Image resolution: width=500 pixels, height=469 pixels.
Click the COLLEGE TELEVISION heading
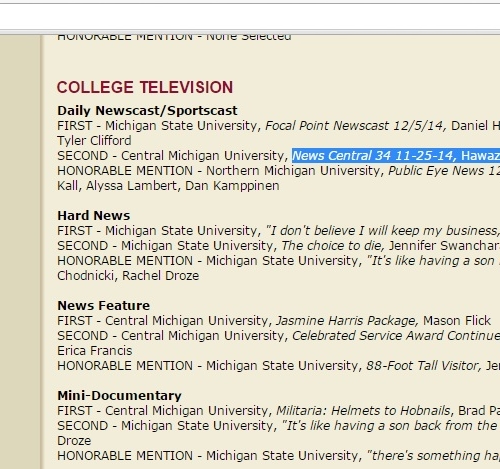coord(145,87)
